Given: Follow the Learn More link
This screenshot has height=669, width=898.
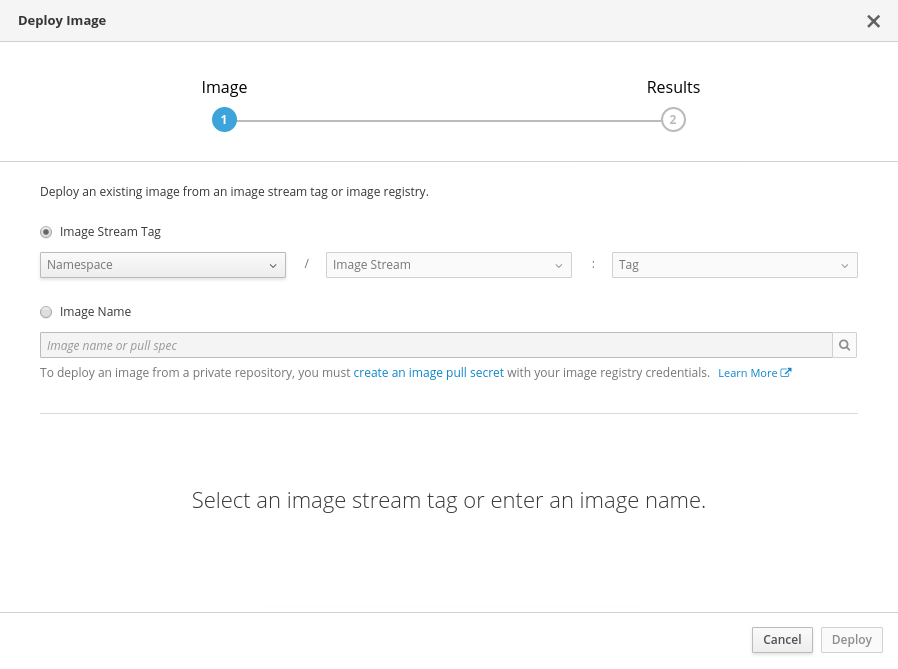Looking at the screenshot, I should click(x=747, y=373).
